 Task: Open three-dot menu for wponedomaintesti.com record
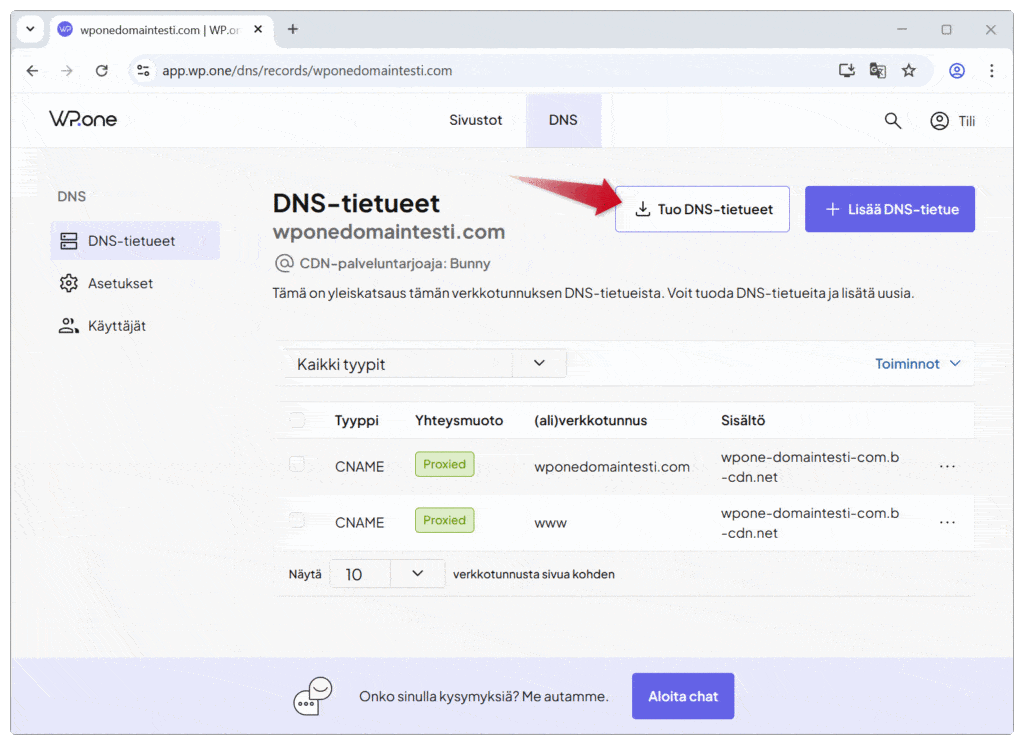tap(947, 466)
